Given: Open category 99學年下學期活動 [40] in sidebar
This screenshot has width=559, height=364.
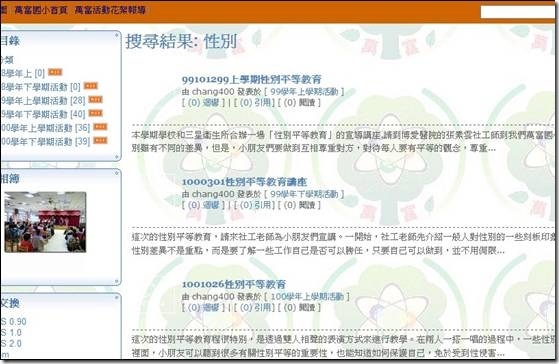Looking at the screenshot, I should point(43,114).
